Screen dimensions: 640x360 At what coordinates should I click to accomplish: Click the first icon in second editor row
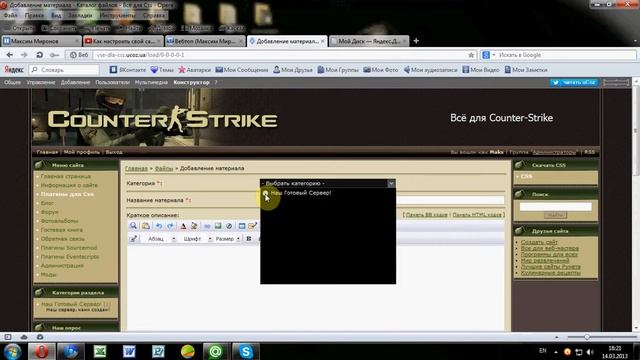(x=133, y=239)
